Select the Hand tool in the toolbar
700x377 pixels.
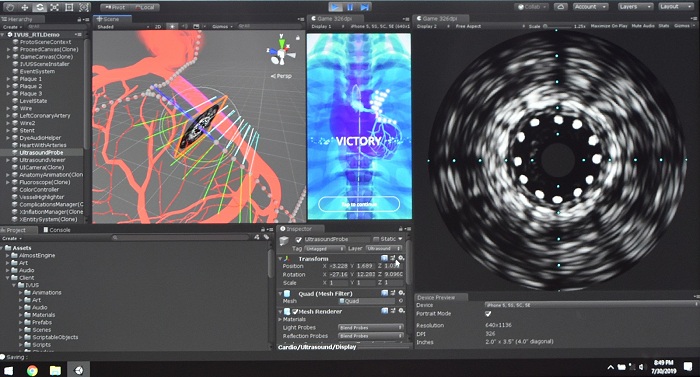[x=10, y=7]
